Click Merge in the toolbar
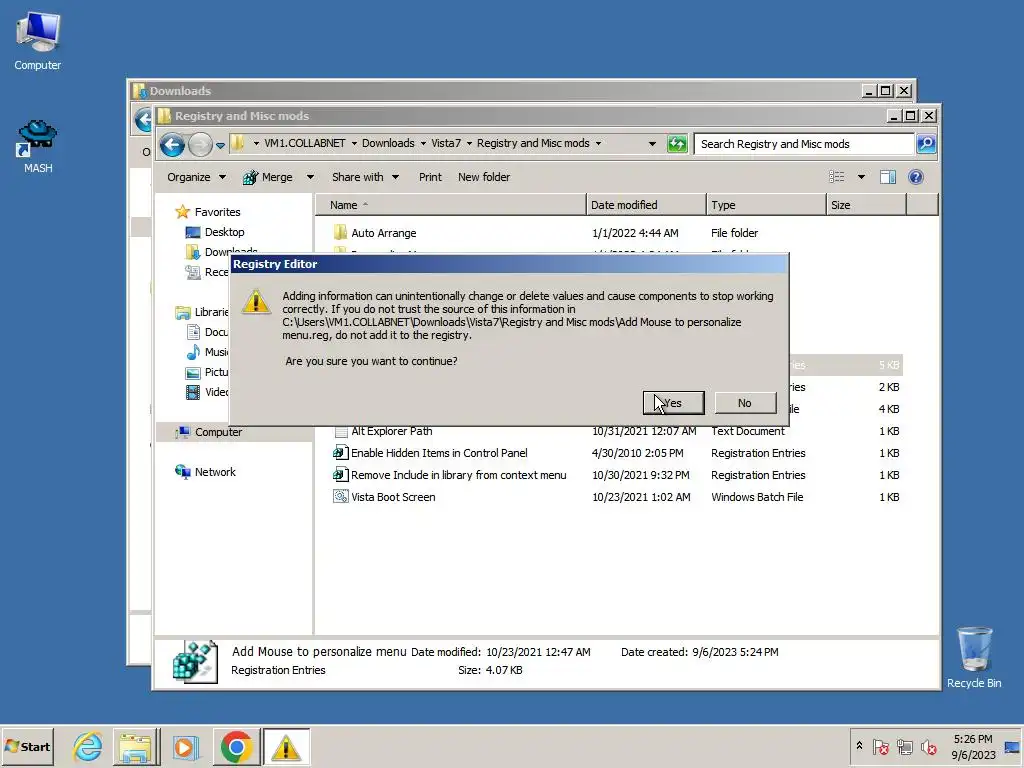 click(x=268, y=177)
